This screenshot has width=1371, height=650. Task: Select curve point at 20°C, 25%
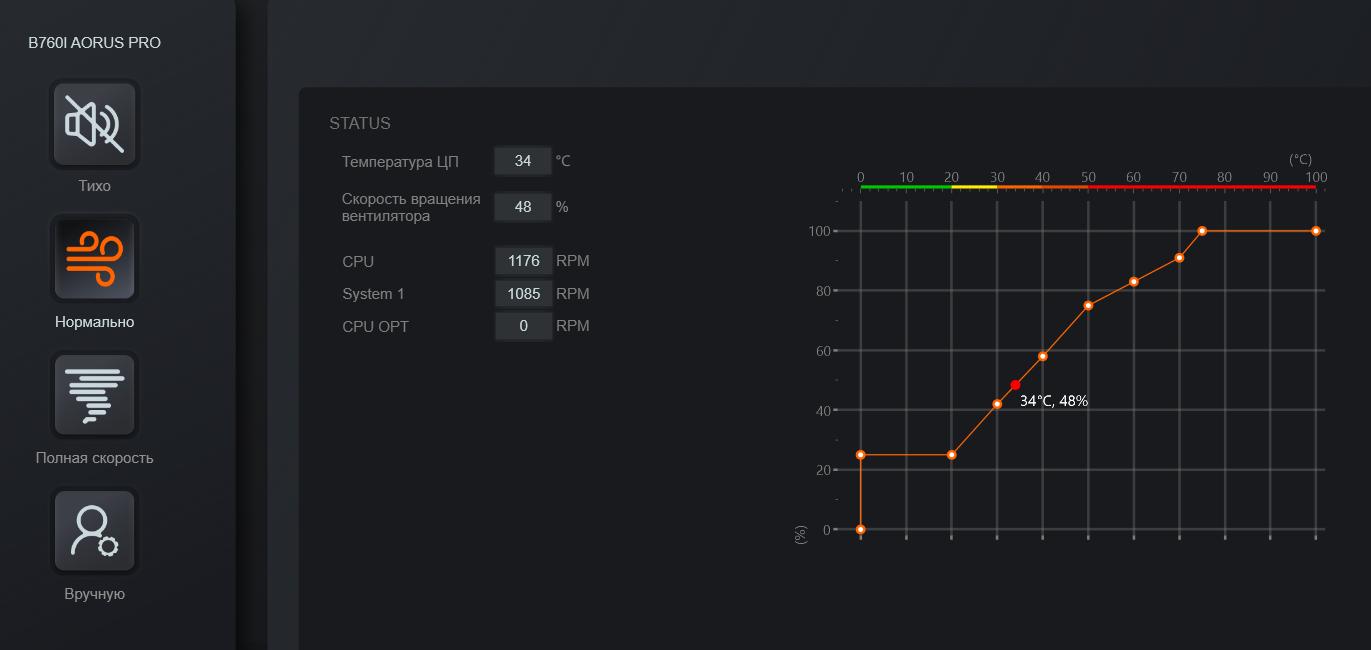(x=951, y=455)
